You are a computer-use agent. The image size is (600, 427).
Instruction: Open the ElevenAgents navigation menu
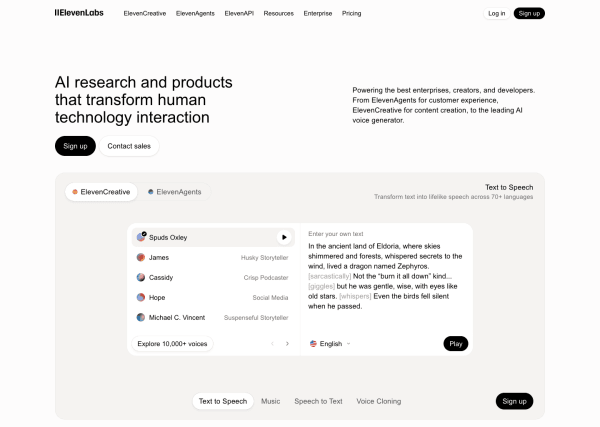coord(195,13)
